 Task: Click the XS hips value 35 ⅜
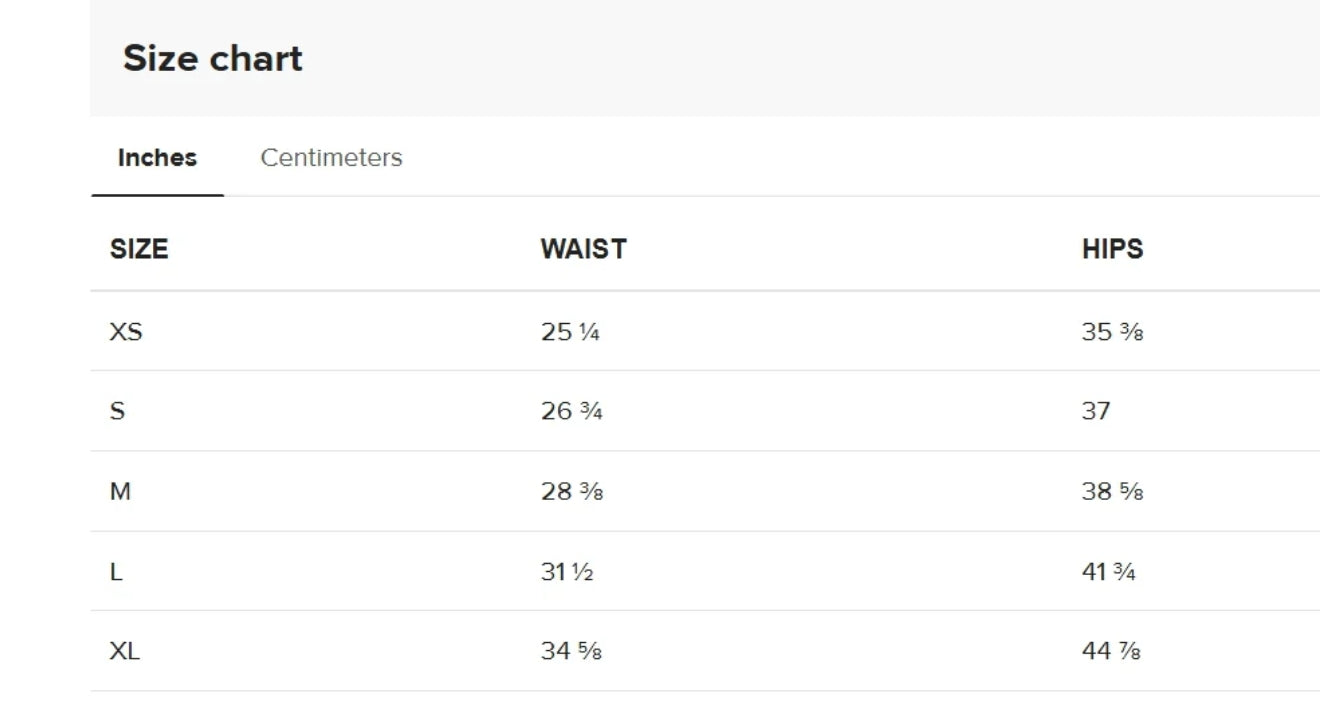coord(1112,332)
